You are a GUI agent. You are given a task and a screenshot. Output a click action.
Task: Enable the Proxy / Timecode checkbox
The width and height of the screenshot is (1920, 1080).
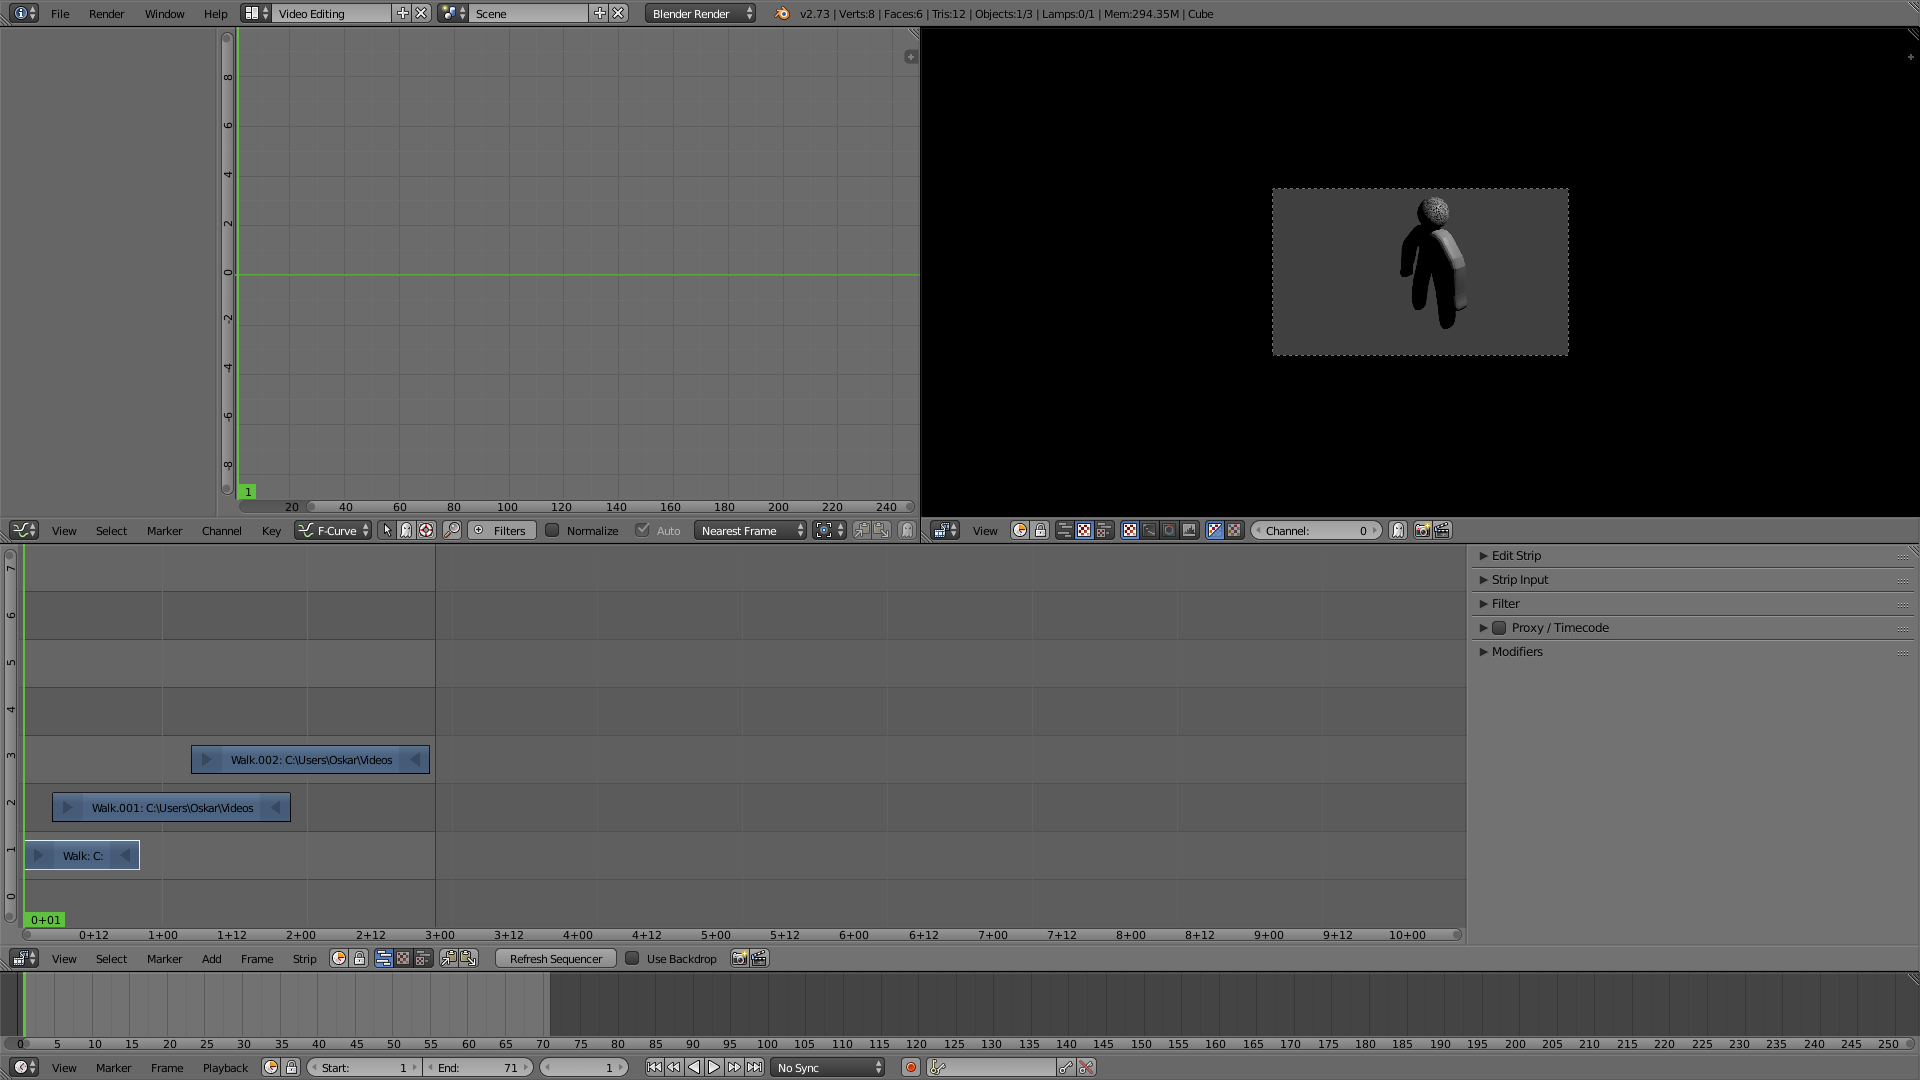click(1499, 628)
